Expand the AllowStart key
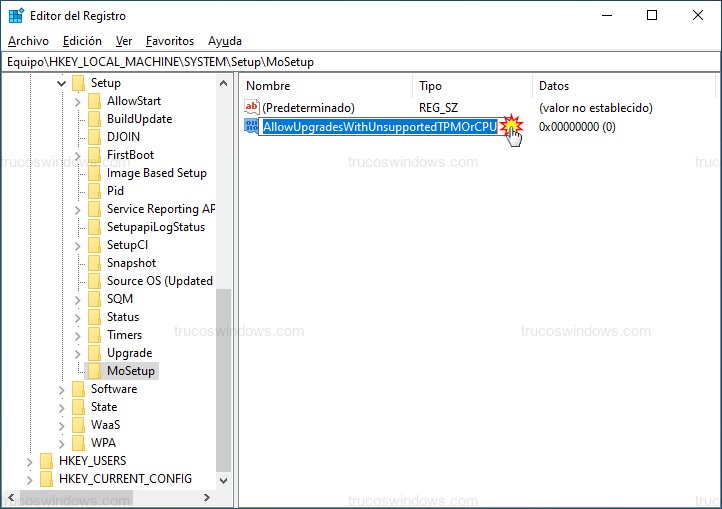722x509 pixels. click(77, 101)
